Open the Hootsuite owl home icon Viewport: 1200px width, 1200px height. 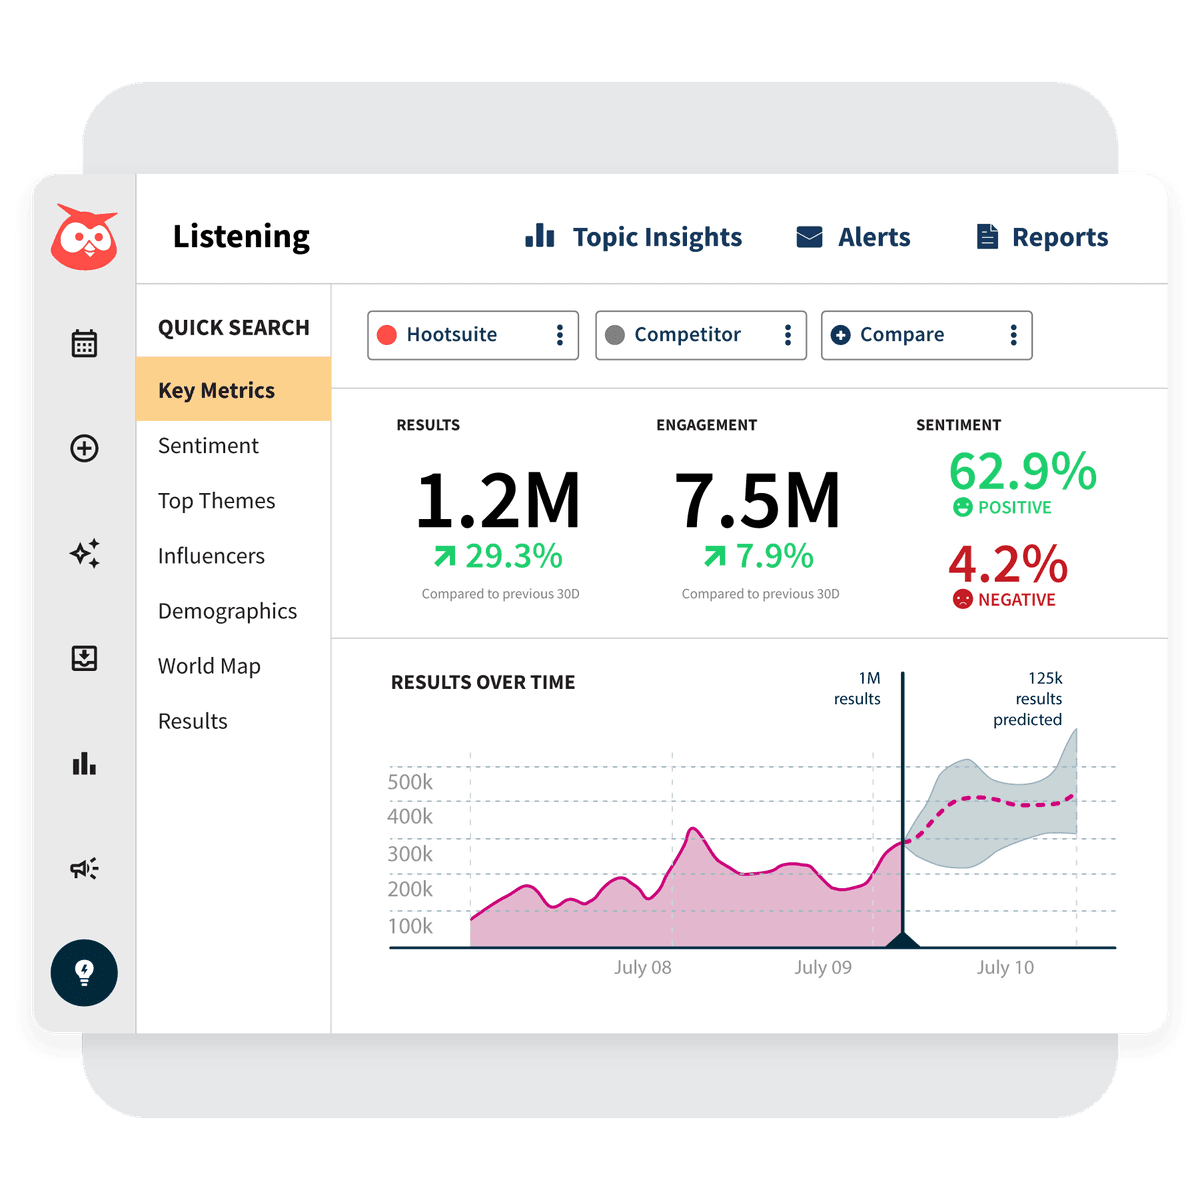click(85, 237)
